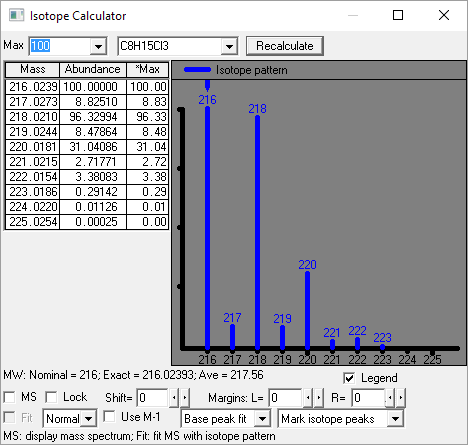Screen dimensions: 468x445
Task: Click the Isotope Calculator title bar icon
Action: [16, 15]
